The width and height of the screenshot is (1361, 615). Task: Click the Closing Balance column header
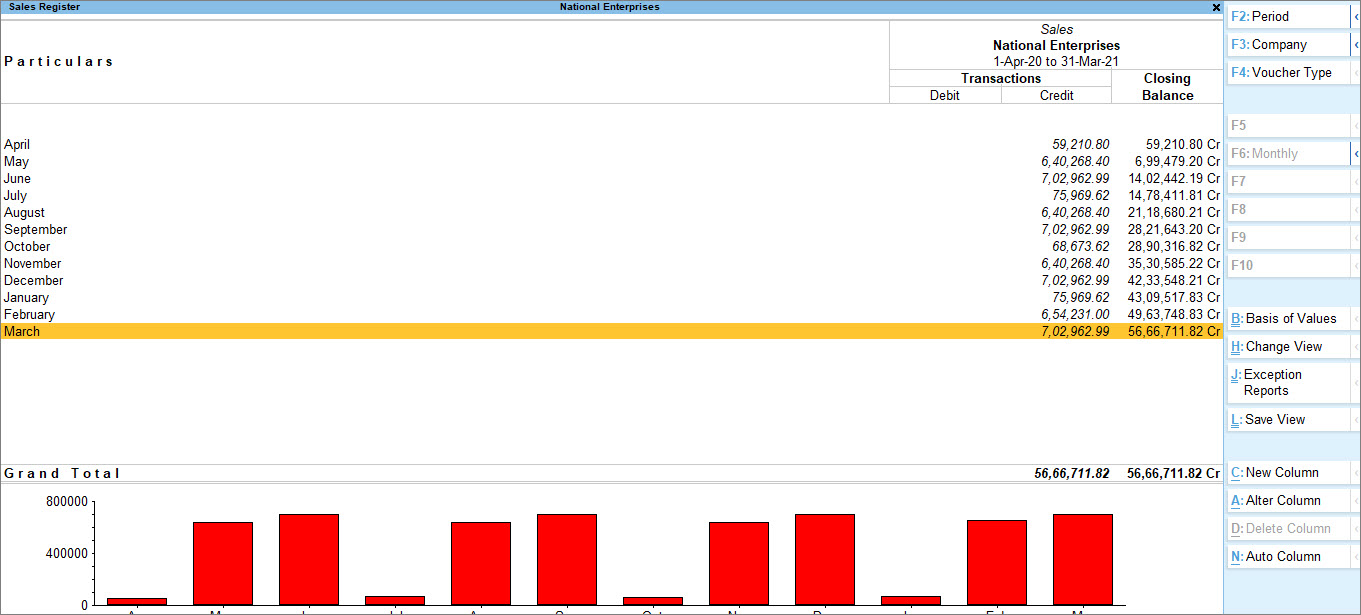[1168, 87]
